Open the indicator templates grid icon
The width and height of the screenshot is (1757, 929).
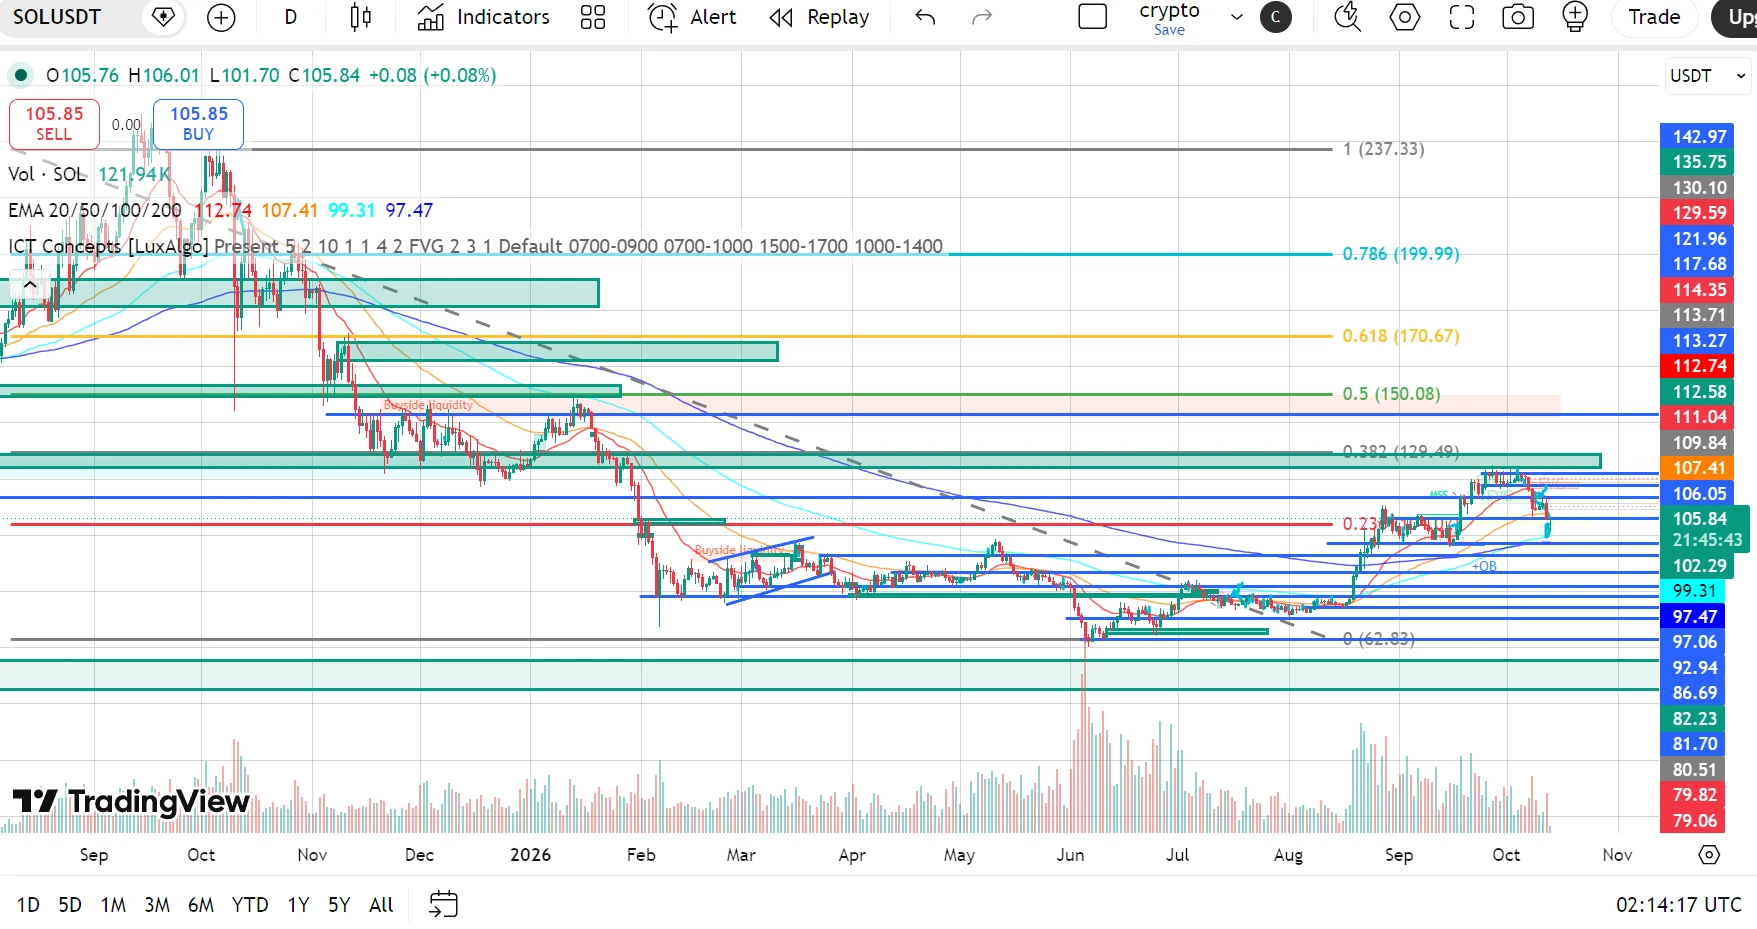tap(593, 17)
